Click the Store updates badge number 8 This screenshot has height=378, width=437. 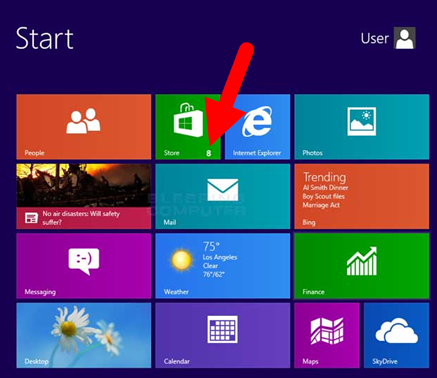209,153
